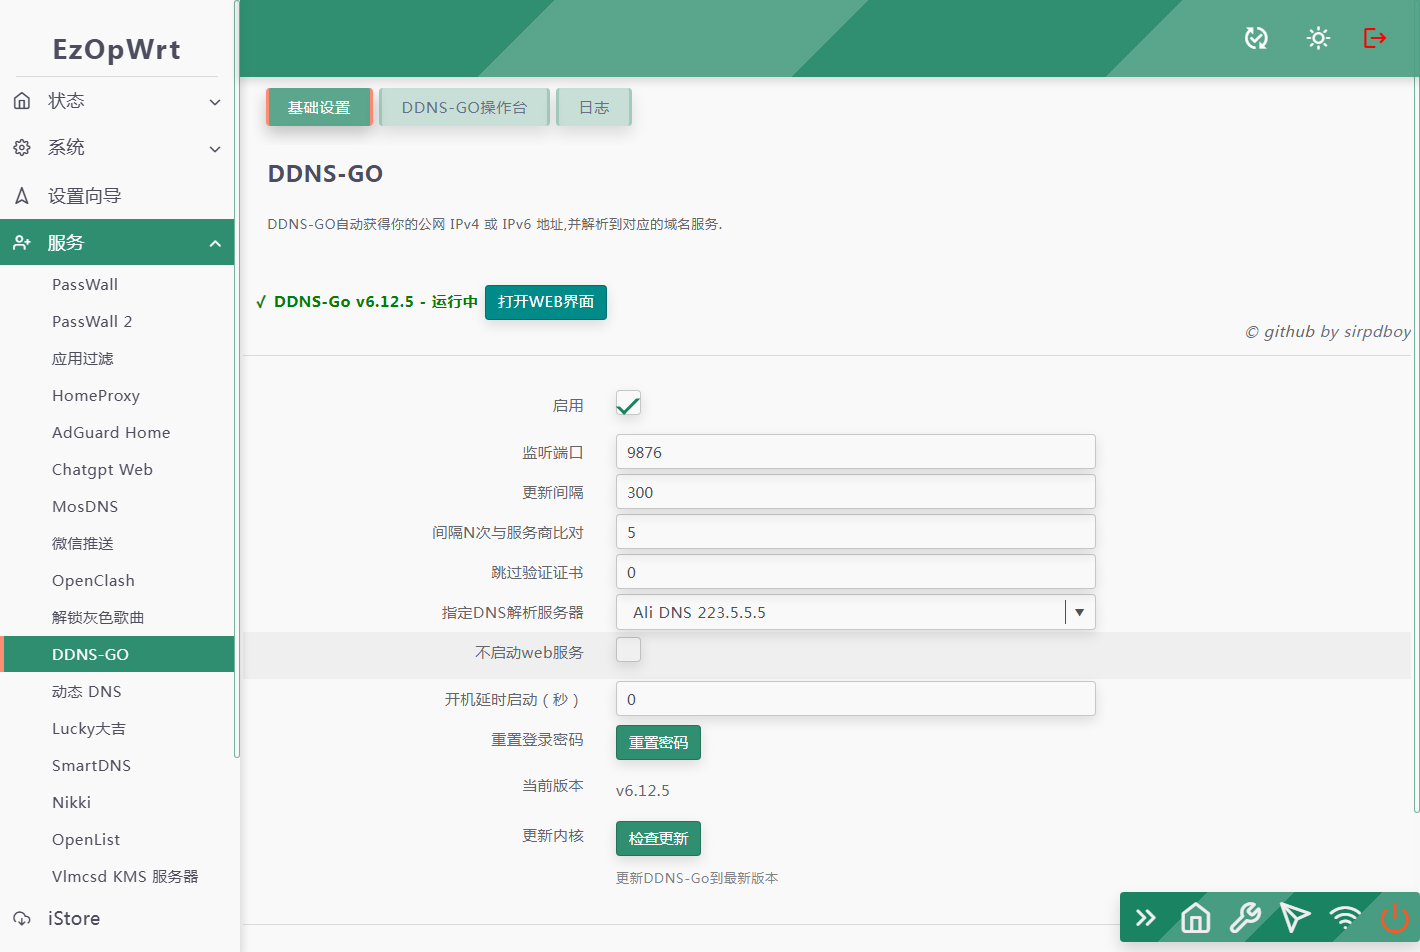1420x952 pixels.
Task: Open SmartDNS in the sidebar
Action: tap(91, 765)
